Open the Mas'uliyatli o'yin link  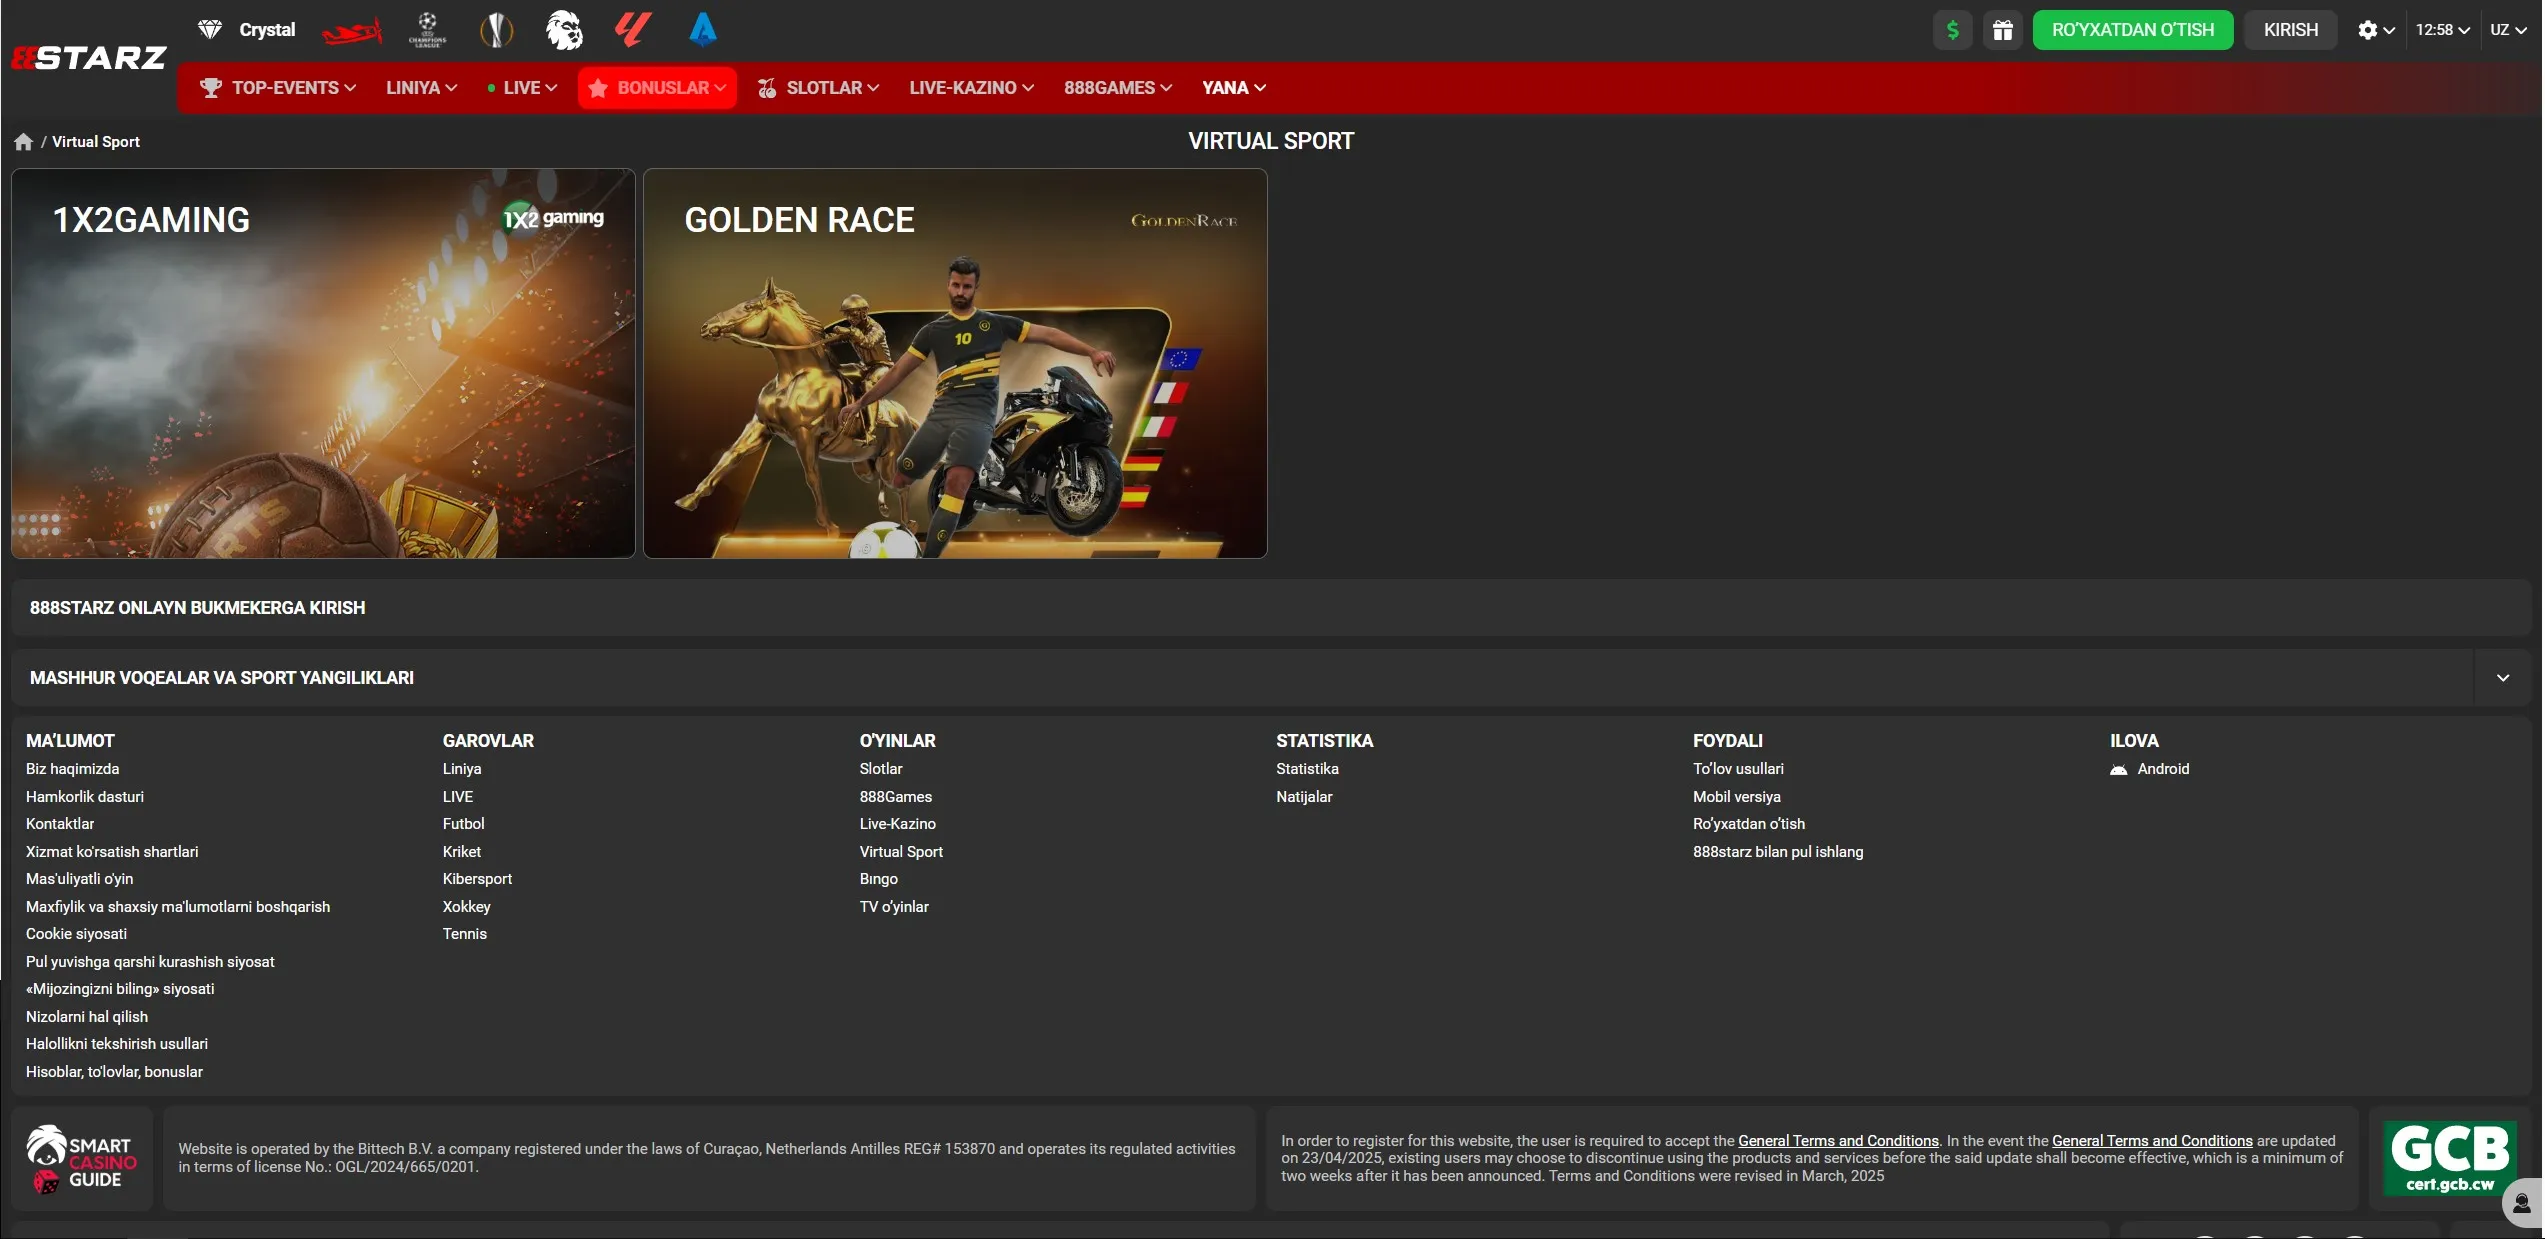79,879
